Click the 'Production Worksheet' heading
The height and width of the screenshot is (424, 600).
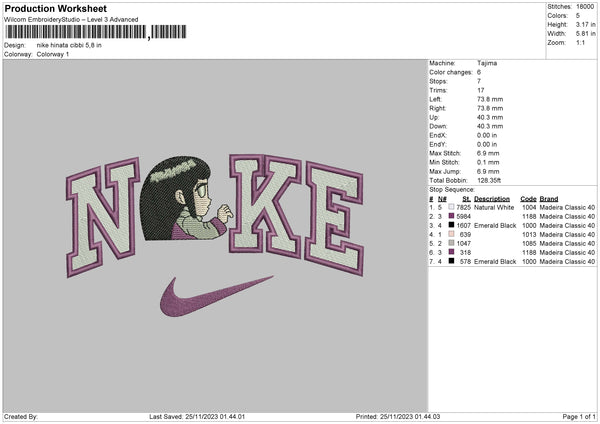(x=55, y=8)
